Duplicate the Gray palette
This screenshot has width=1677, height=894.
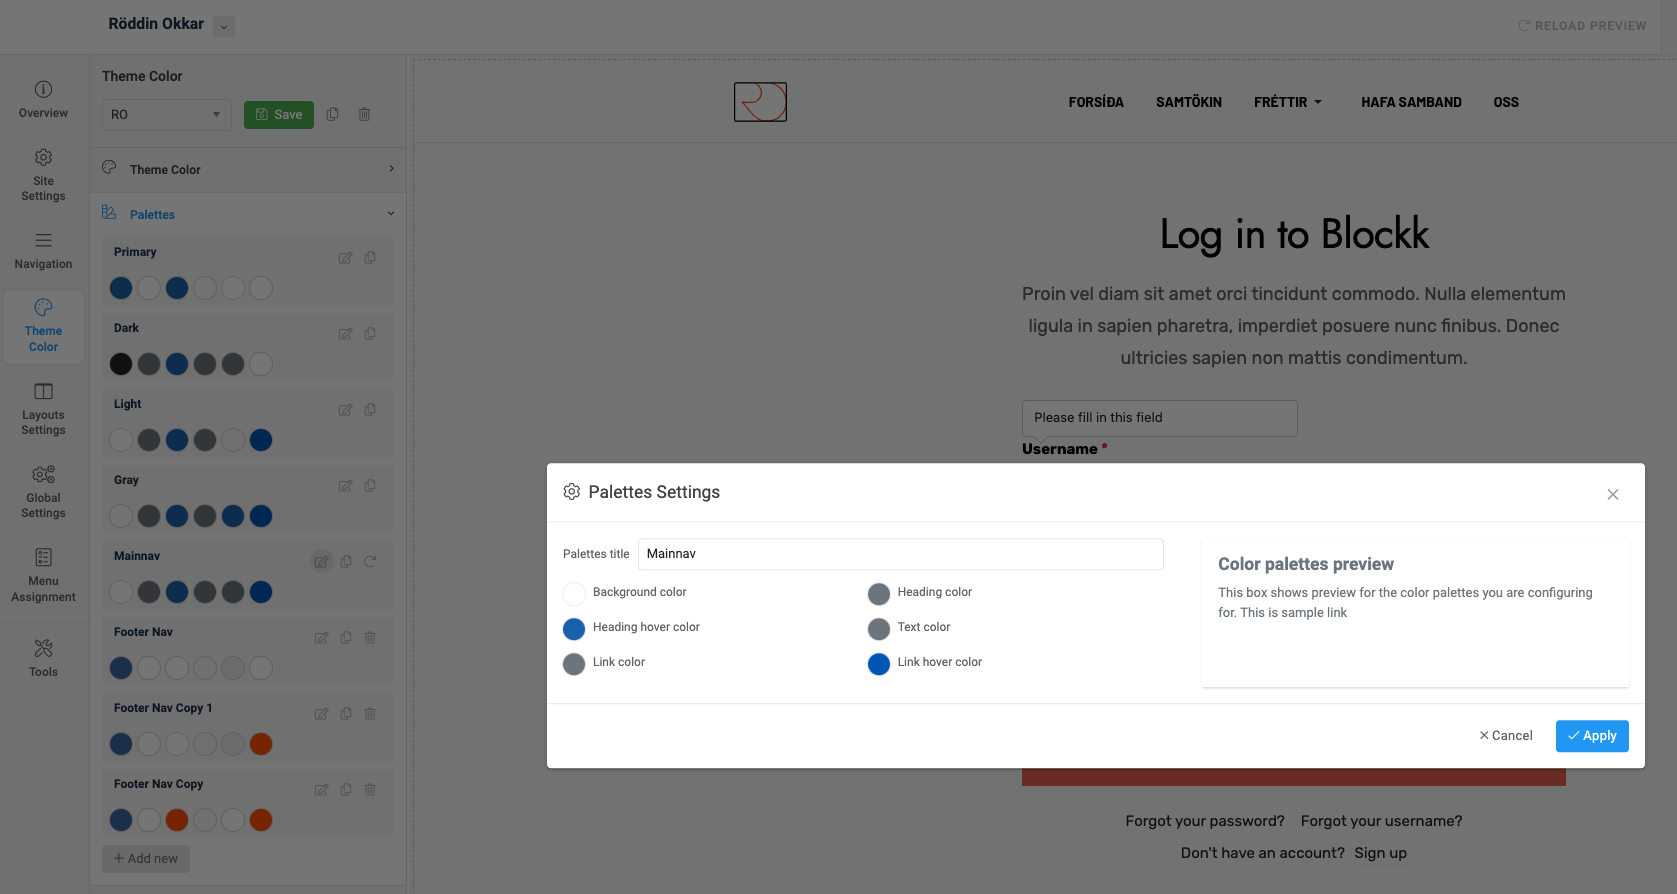(x=370, y=486)
